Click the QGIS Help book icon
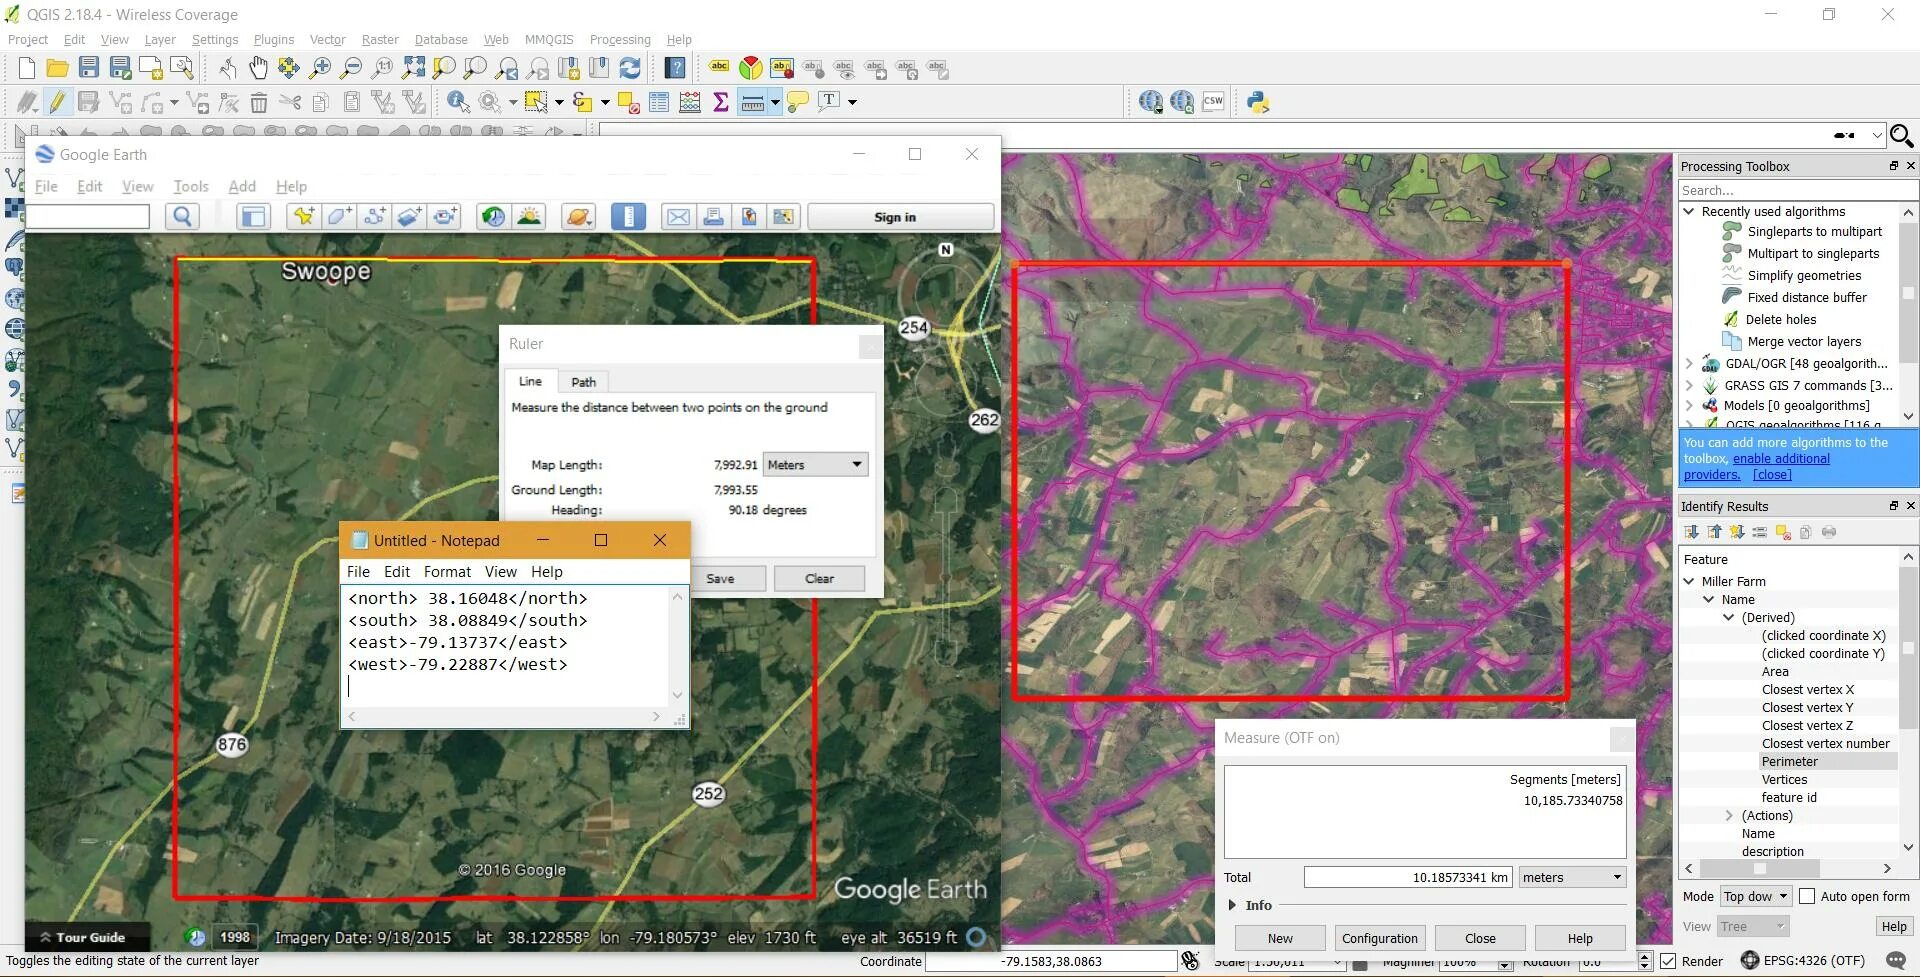 click(675, 68)
